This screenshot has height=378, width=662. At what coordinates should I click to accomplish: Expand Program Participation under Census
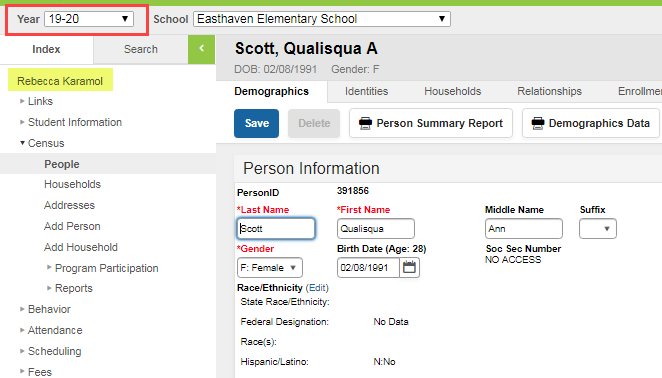tap(49, 267)
